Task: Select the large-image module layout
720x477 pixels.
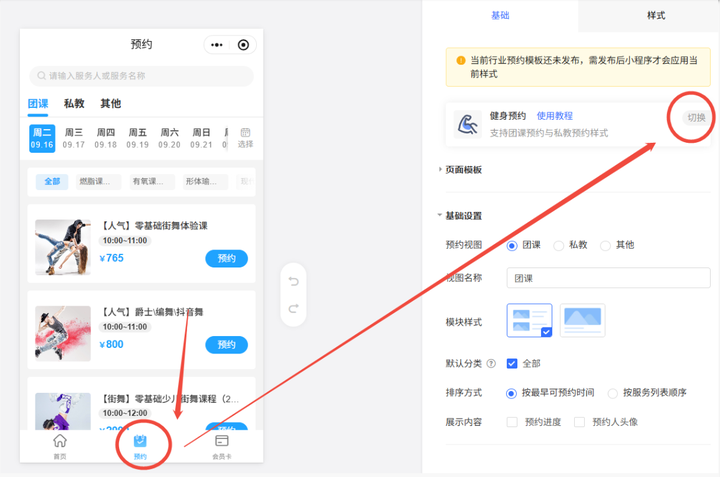Action: pos(582,319)
